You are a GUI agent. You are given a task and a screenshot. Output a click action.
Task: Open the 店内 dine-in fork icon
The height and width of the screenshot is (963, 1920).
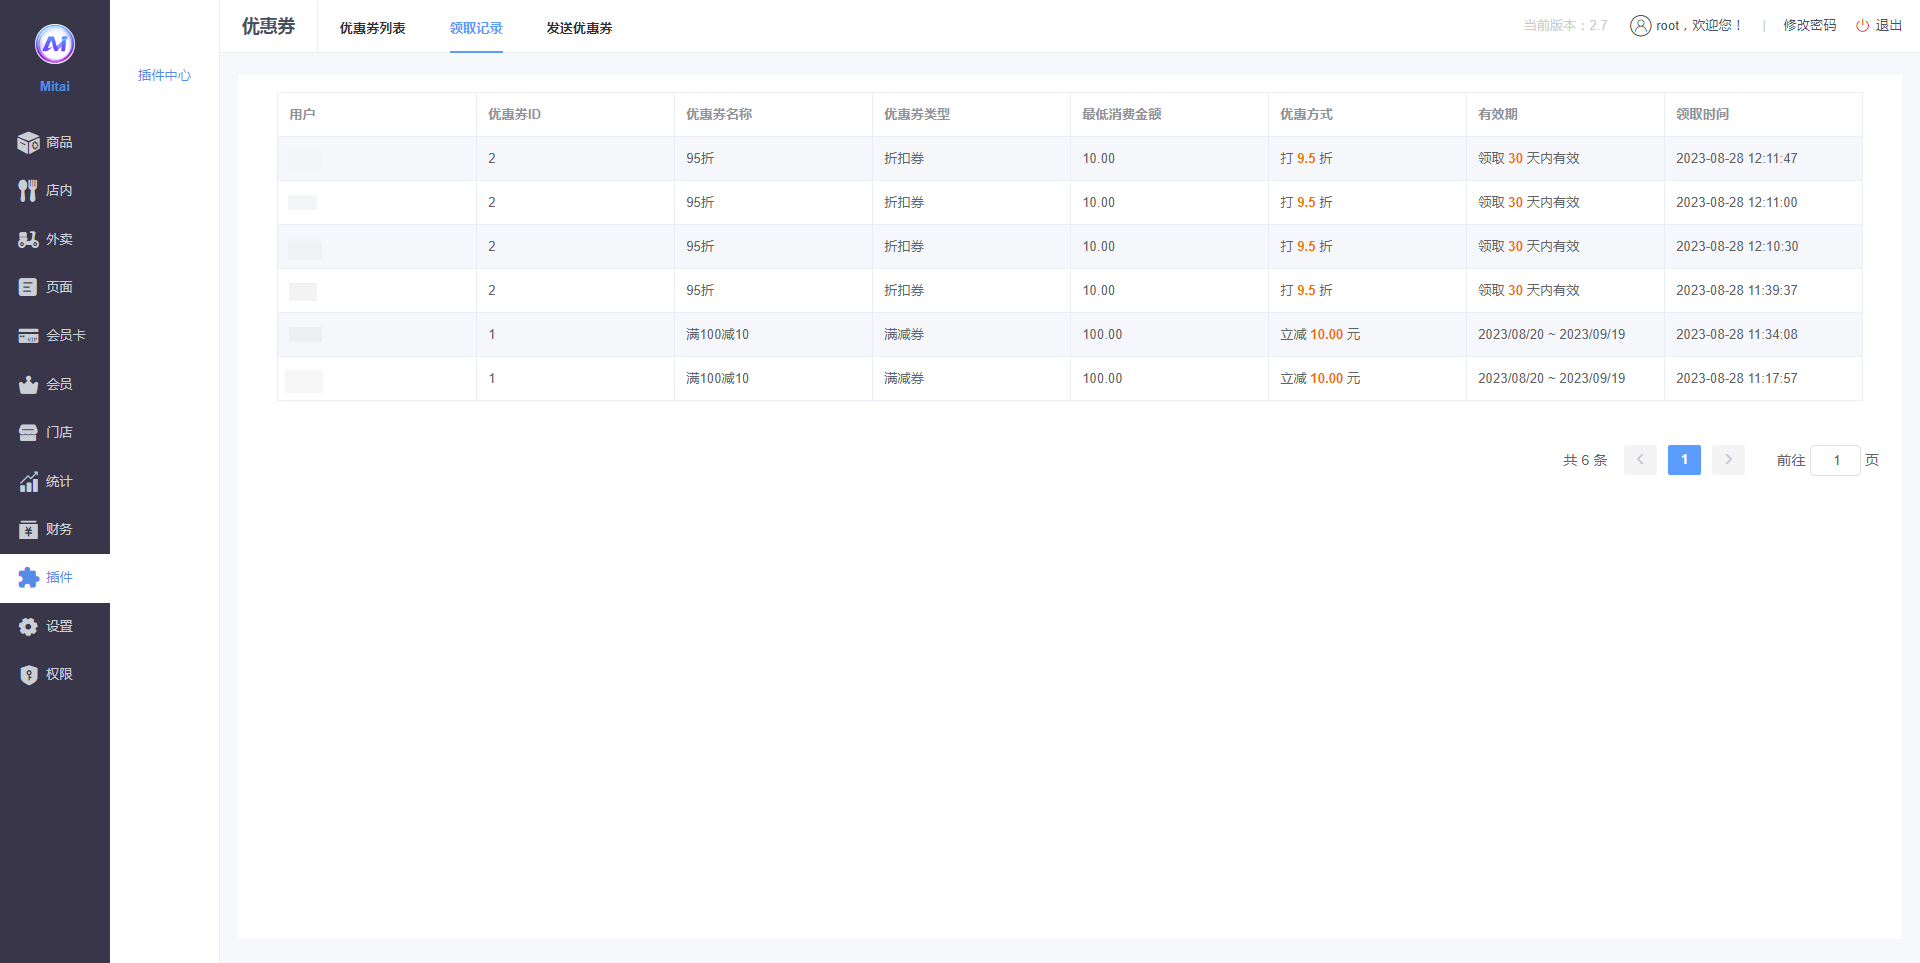click(x=28, y=191)
